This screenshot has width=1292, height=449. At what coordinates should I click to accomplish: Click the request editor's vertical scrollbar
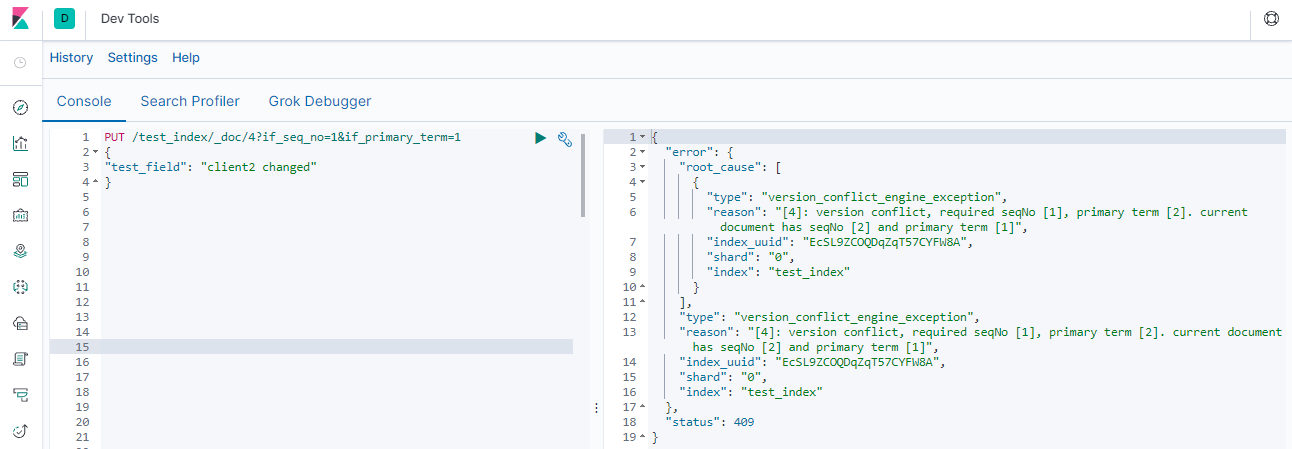click(x=583, y=175)
